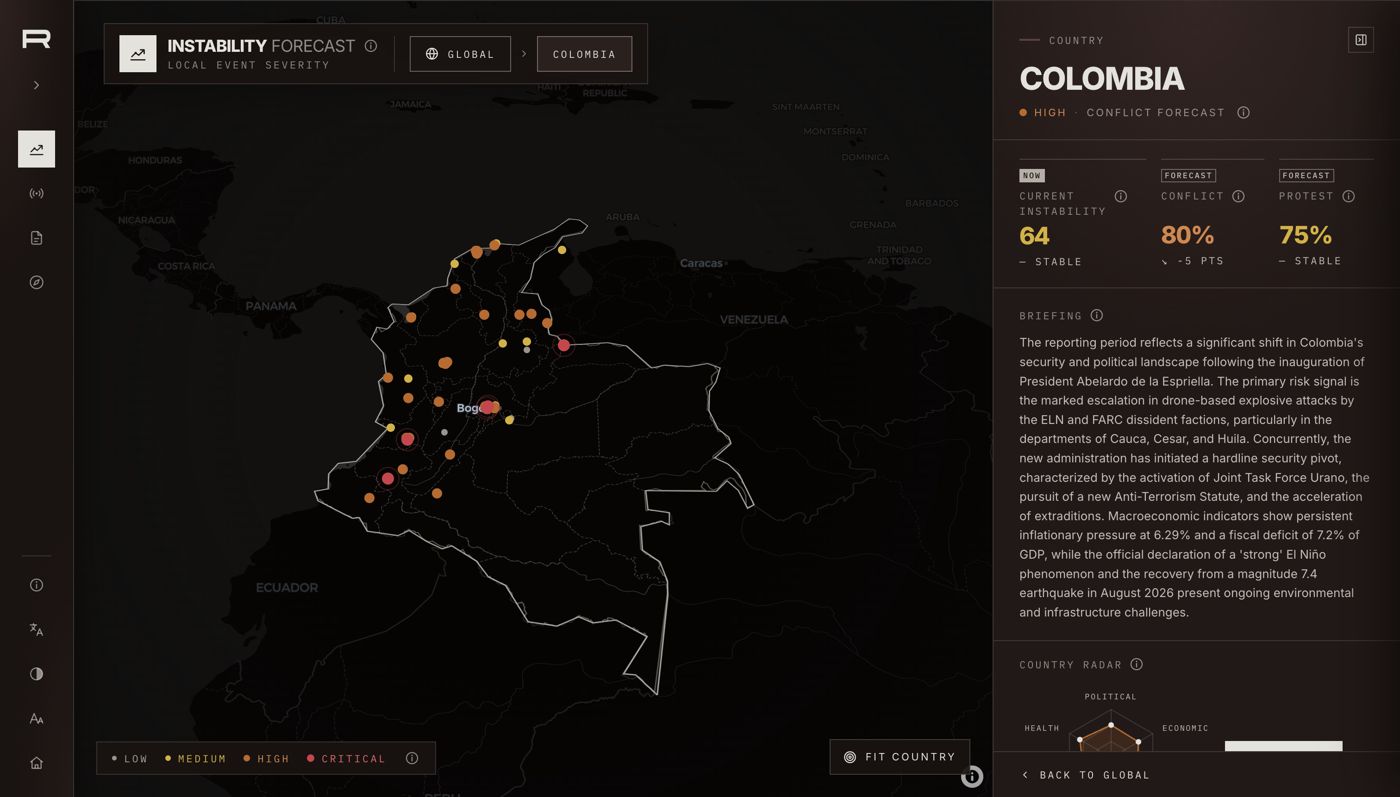1400x797 pixels.
Task: Click the R logo in the sidebar
Action: tap(36, 39)
